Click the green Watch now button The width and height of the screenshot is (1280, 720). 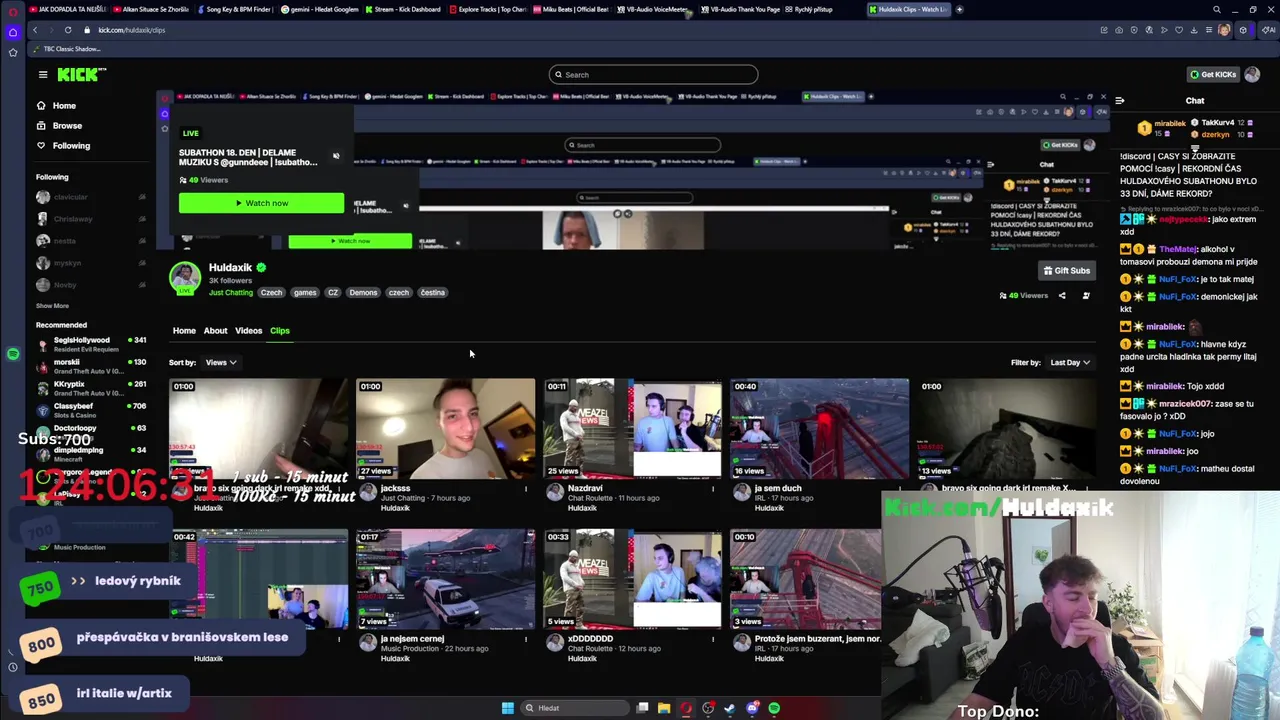261,203
